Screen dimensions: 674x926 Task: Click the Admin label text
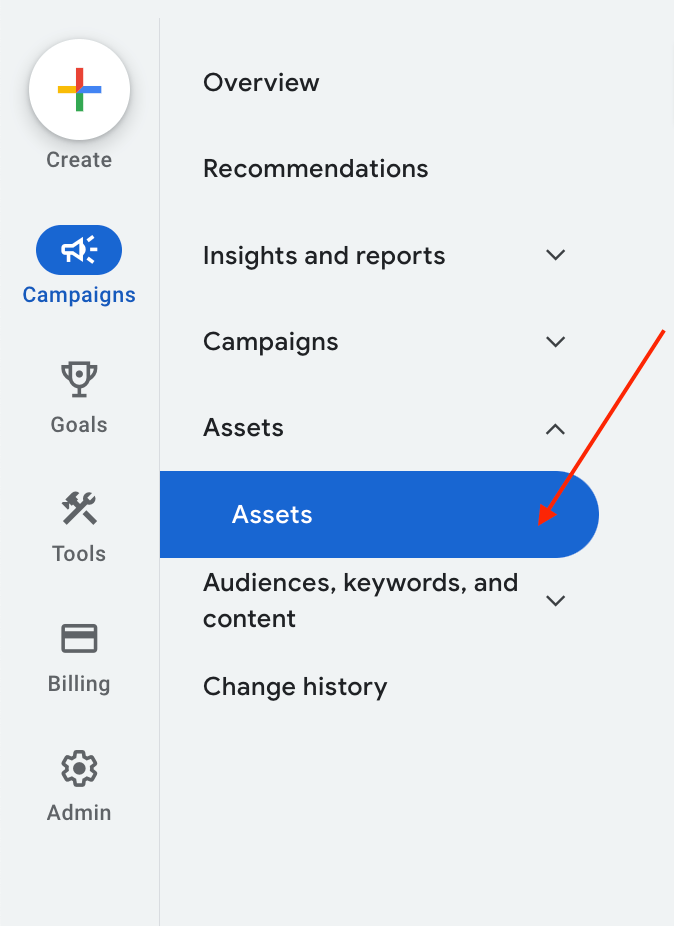[x=79, y=812]
